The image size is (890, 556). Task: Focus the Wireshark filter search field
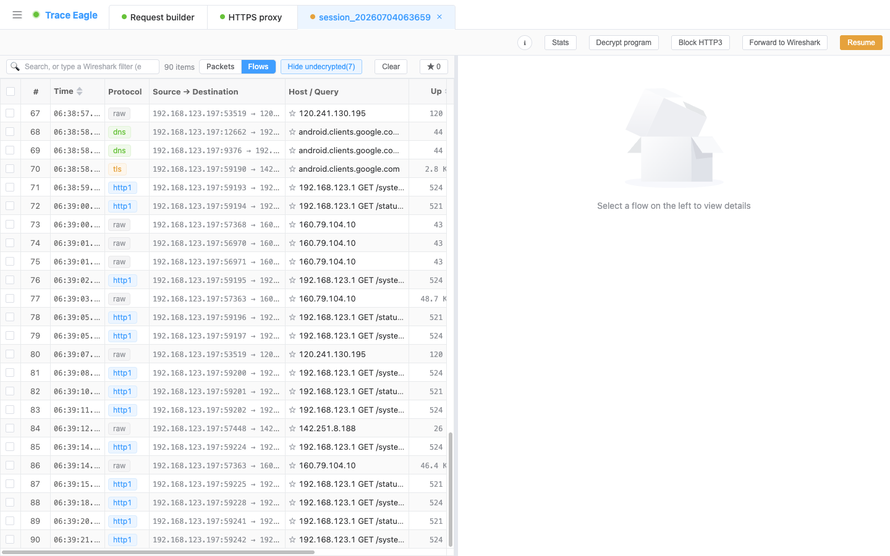83,66
